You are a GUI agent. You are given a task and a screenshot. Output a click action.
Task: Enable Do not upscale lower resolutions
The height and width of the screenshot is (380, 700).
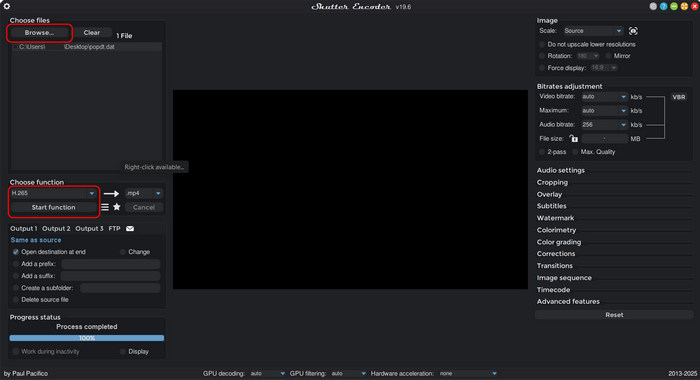[542, 44]
